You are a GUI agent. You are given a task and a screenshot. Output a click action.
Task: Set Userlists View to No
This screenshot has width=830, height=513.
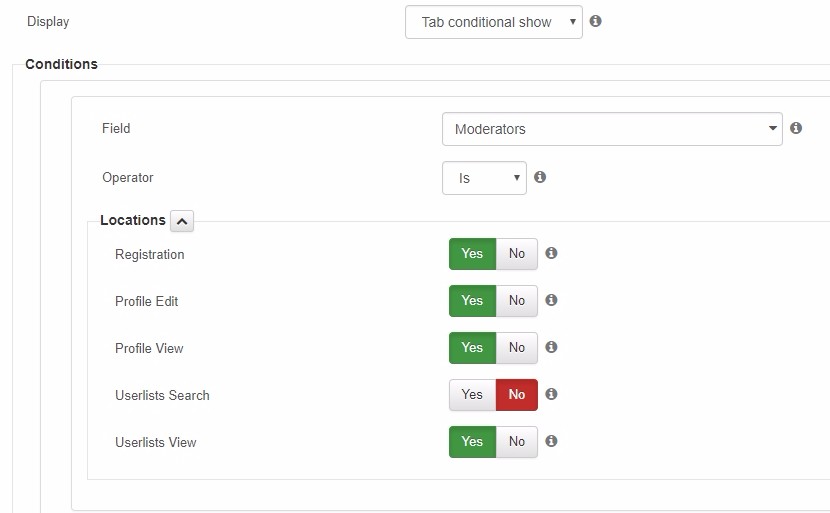[x=517, y=442]
